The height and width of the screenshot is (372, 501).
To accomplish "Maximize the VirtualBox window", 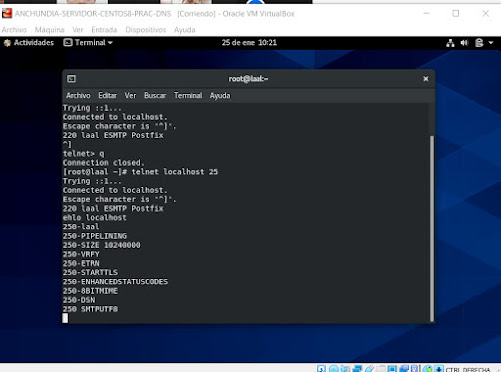I will [456, 14].
